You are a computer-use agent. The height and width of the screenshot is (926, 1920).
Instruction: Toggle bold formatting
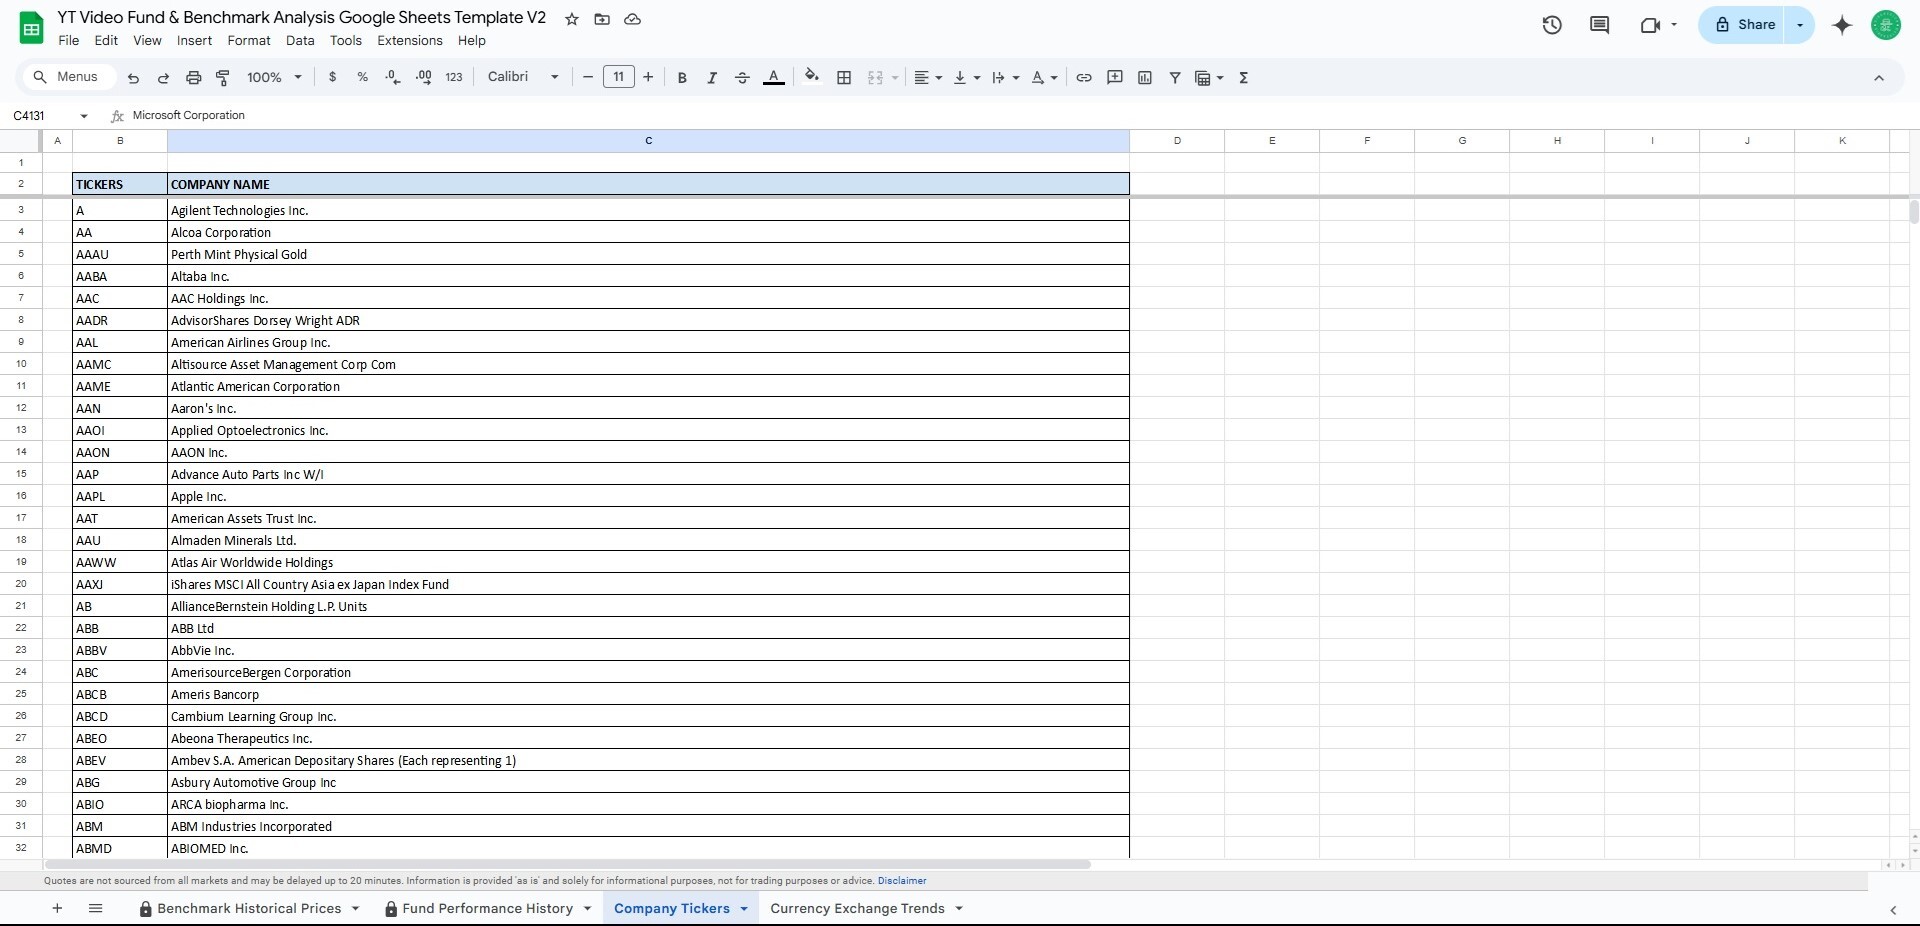pos(682,78)
